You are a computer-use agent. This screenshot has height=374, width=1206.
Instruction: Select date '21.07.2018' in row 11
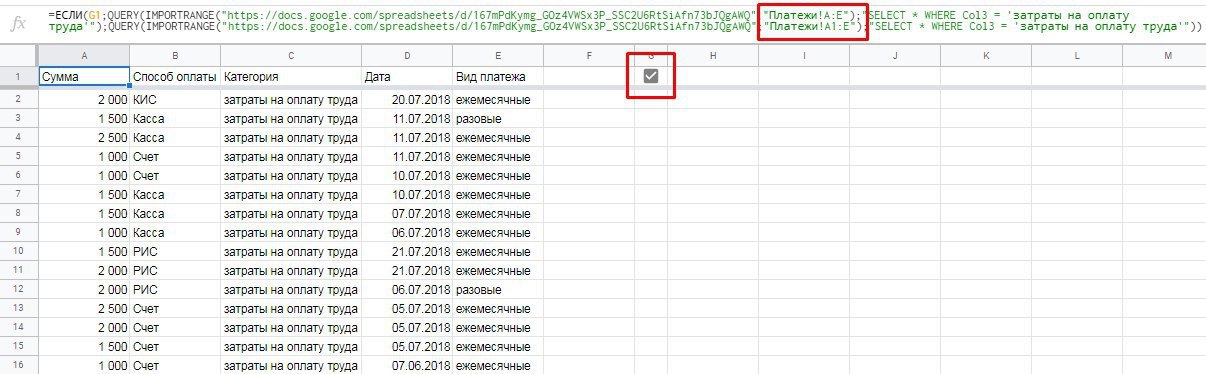(407, 270)
